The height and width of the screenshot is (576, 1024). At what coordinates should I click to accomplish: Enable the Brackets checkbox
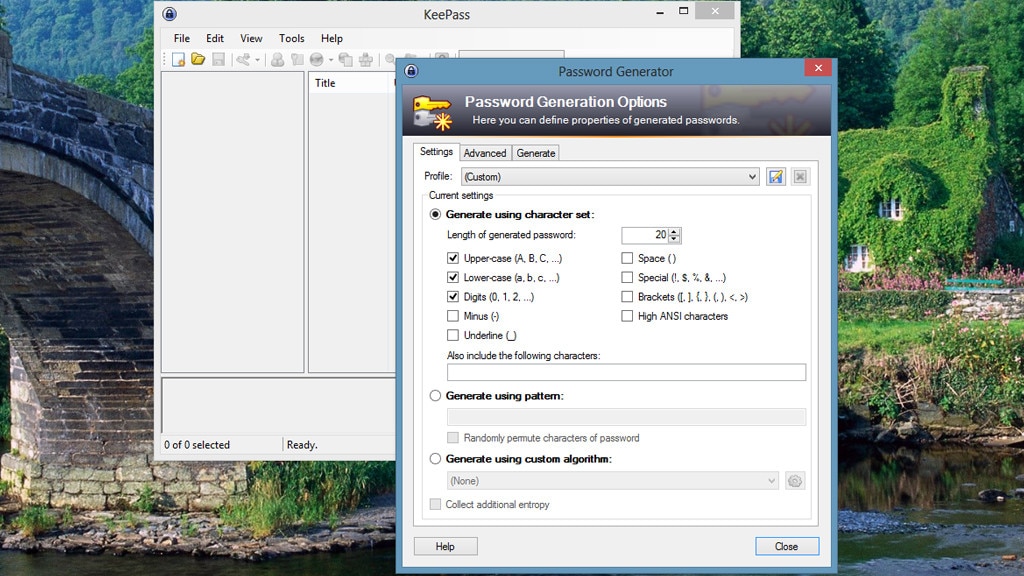point(627,296)
